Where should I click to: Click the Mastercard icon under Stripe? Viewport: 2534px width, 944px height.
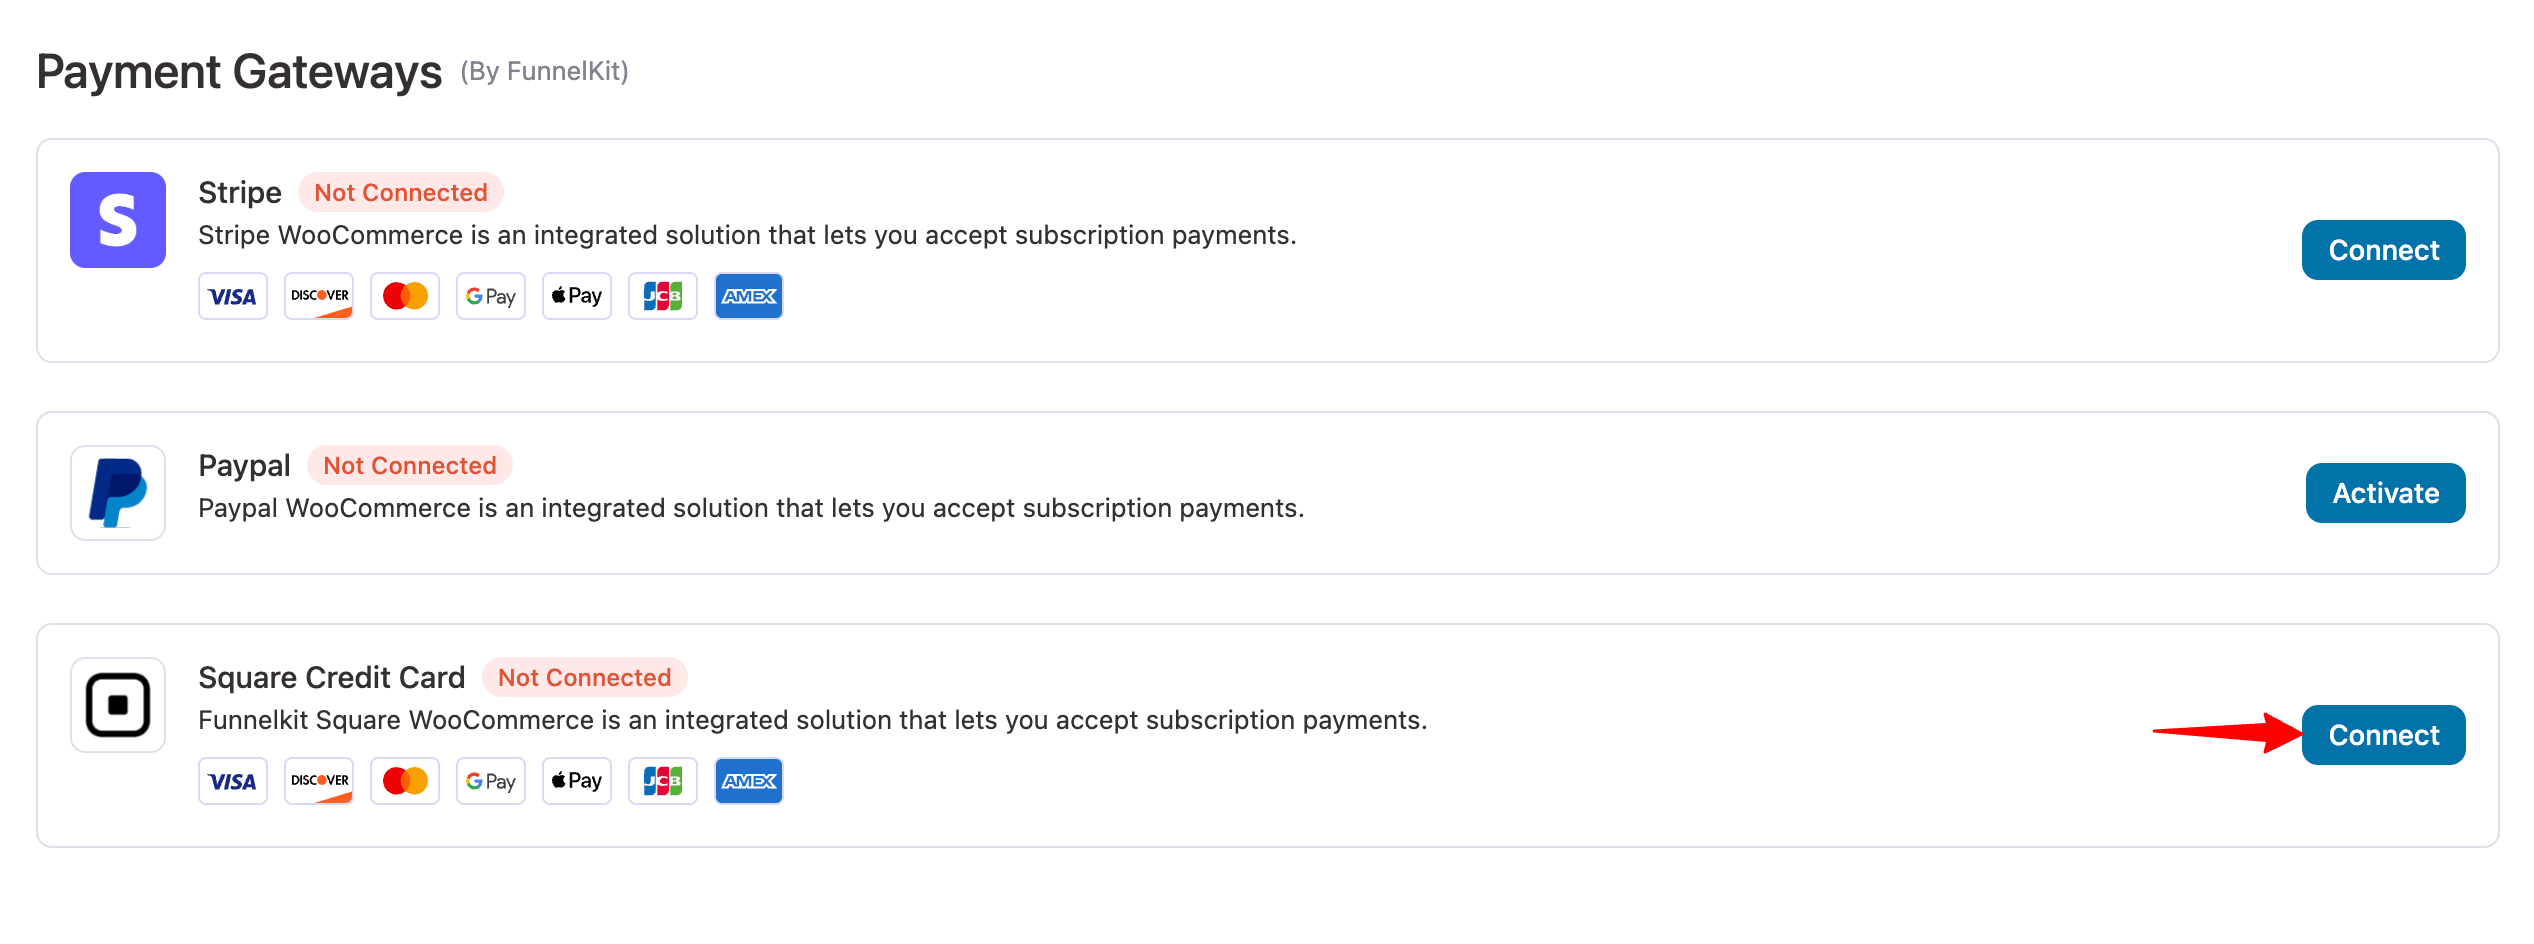pos(405,296)
